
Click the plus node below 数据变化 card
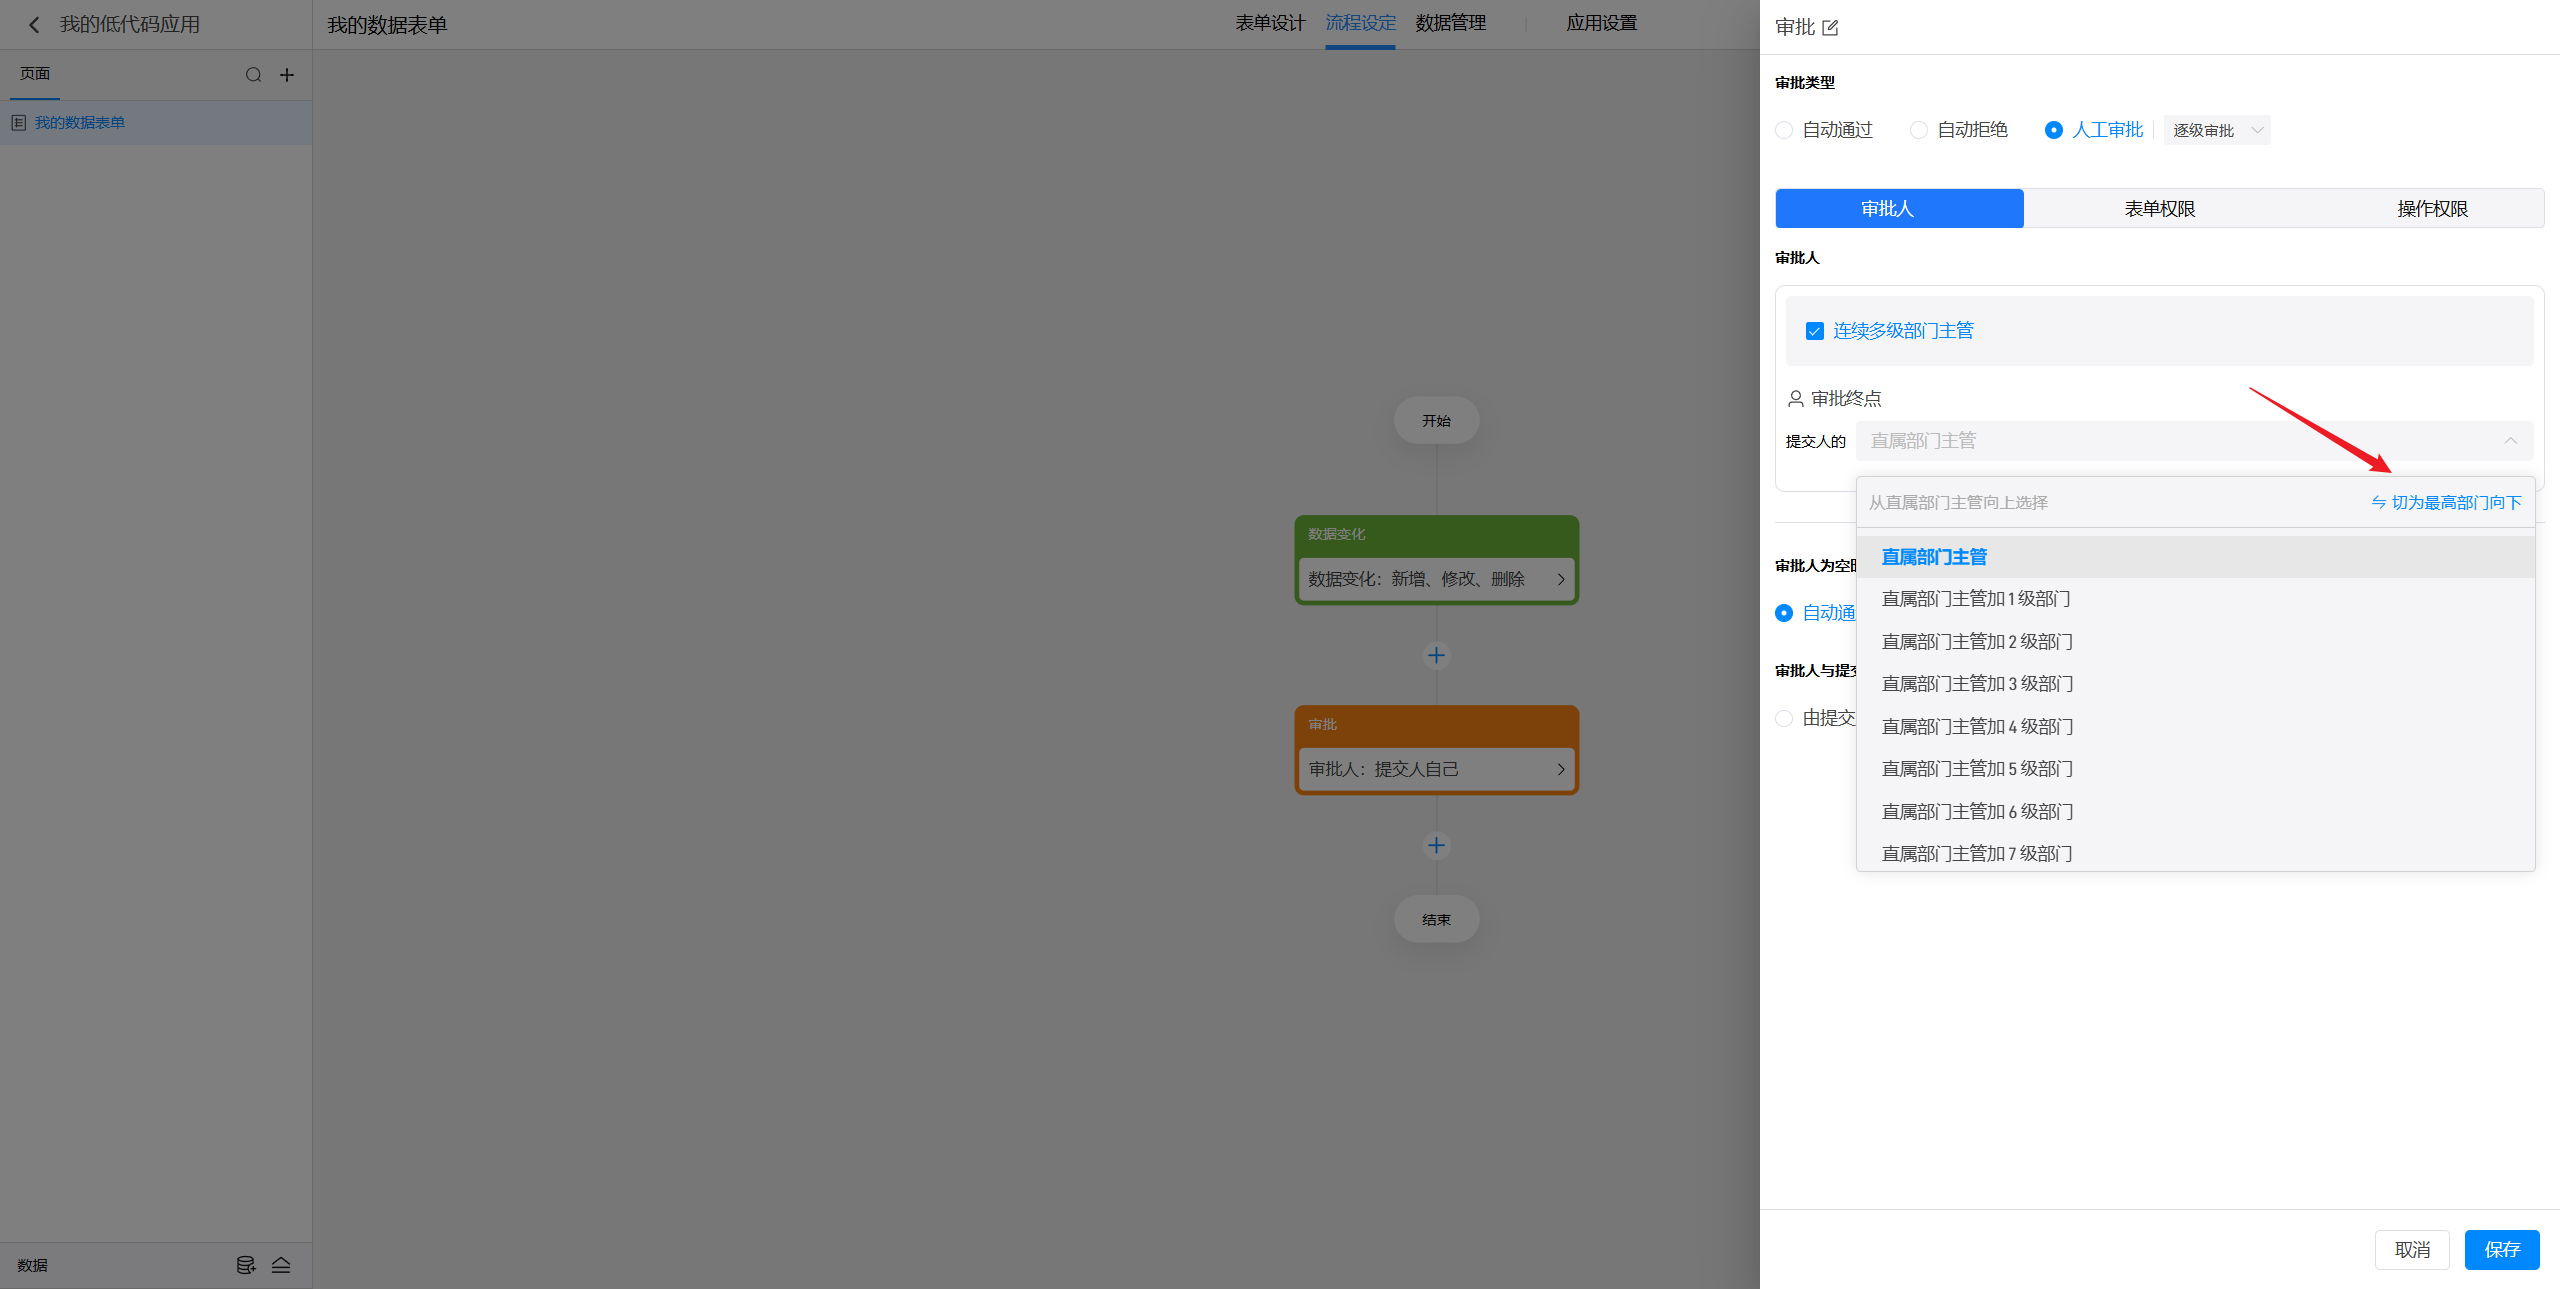[1436, 655]
